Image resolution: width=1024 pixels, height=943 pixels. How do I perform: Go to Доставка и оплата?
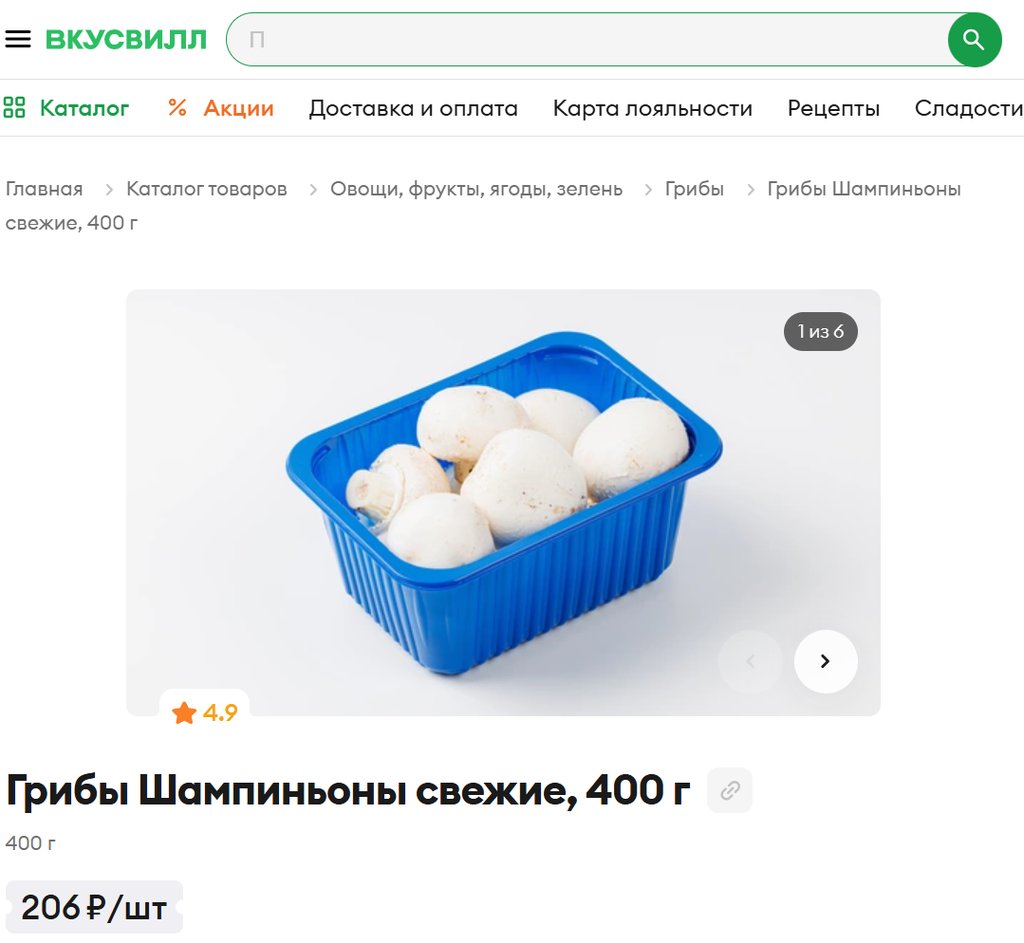coord(413,108)
